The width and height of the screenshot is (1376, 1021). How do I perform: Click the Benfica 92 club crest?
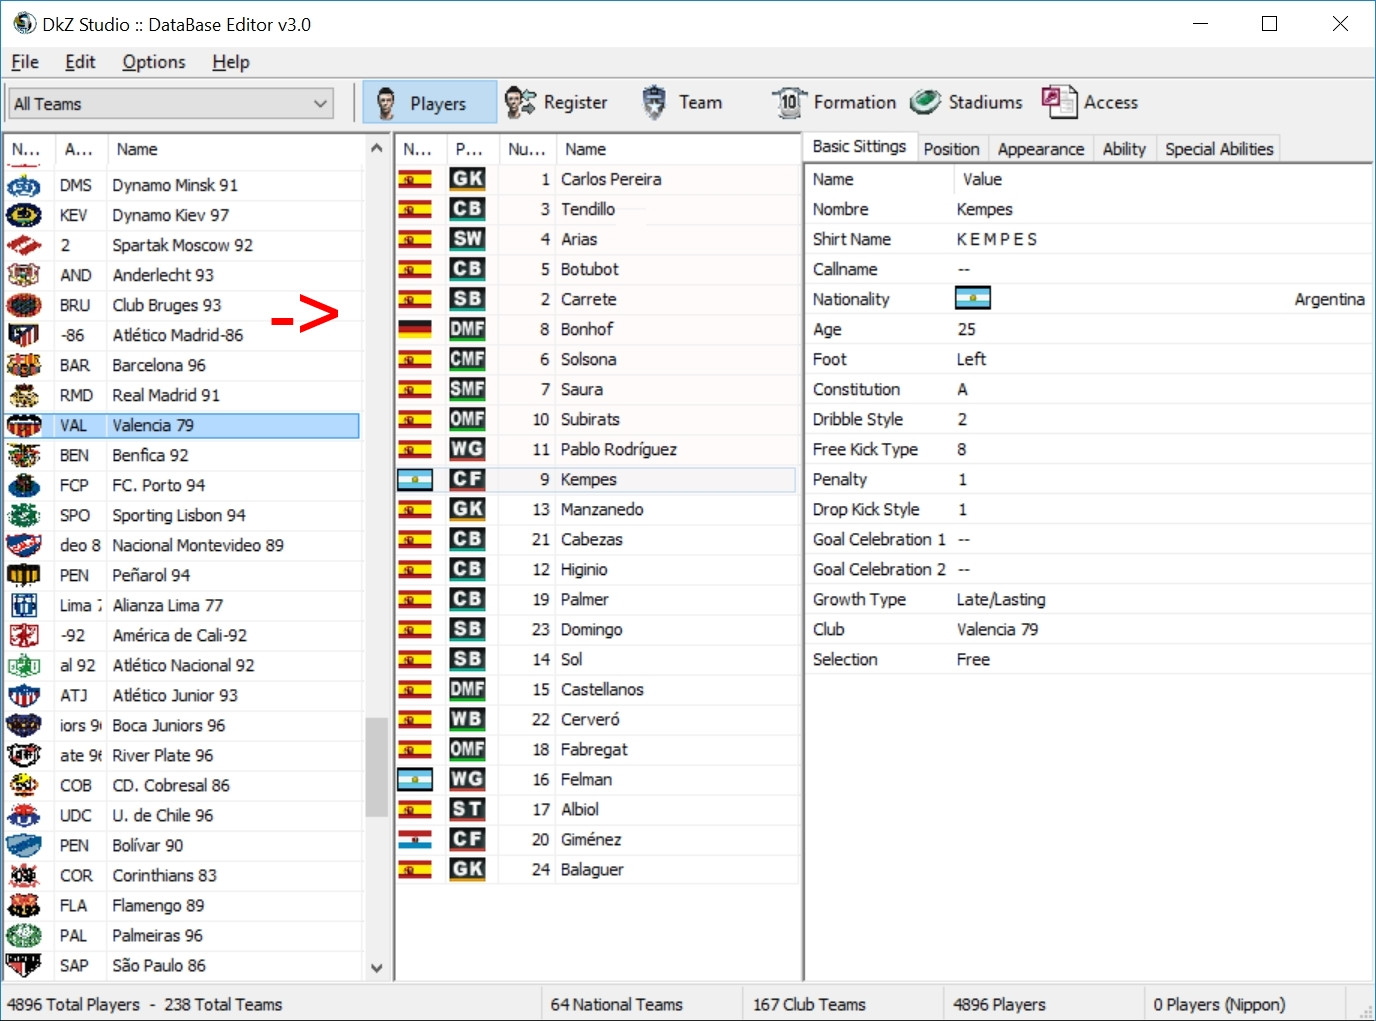pyautogui.click(x=24, y=455)
